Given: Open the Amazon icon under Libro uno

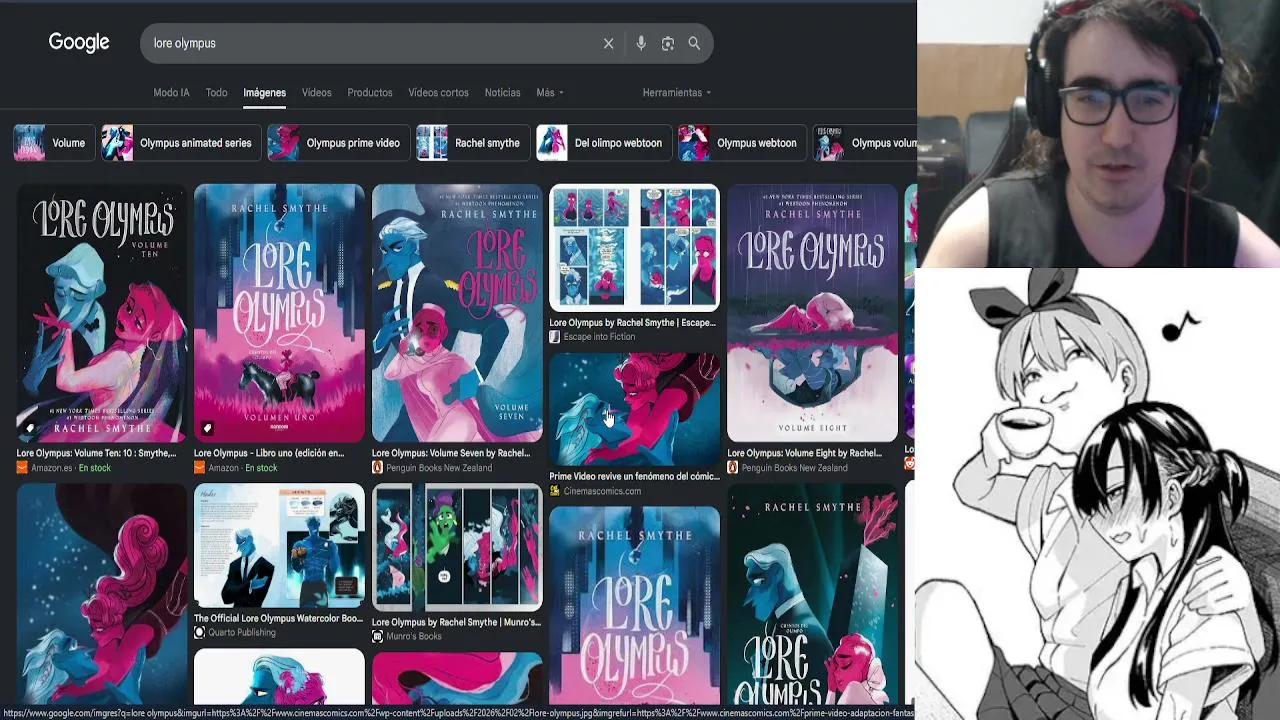Looking at the screenshot, I should coord(200,468).
